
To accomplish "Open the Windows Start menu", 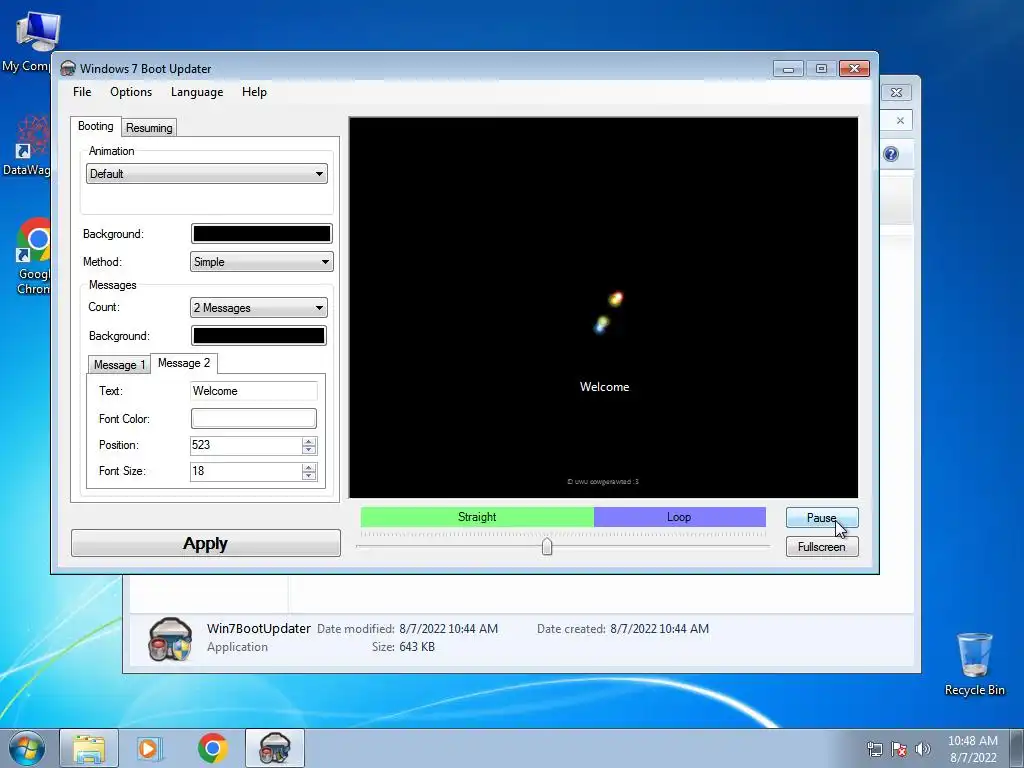I will tap(27, 748).
